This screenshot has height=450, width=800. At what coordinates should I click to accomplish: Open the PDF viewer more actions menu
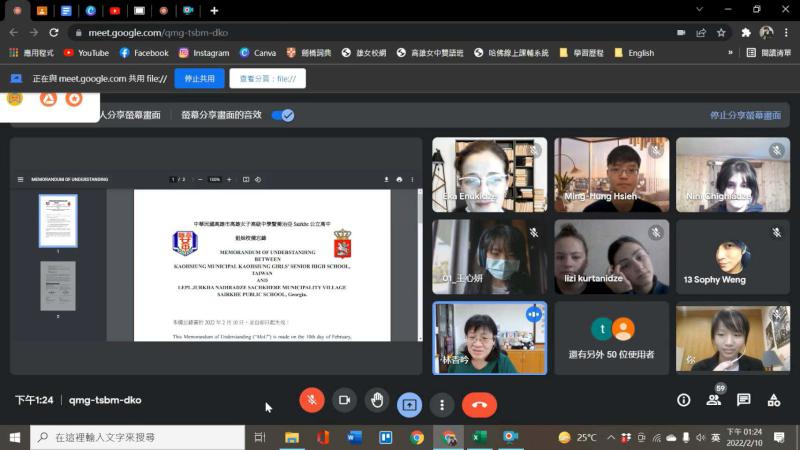click(x=413, y=179)
